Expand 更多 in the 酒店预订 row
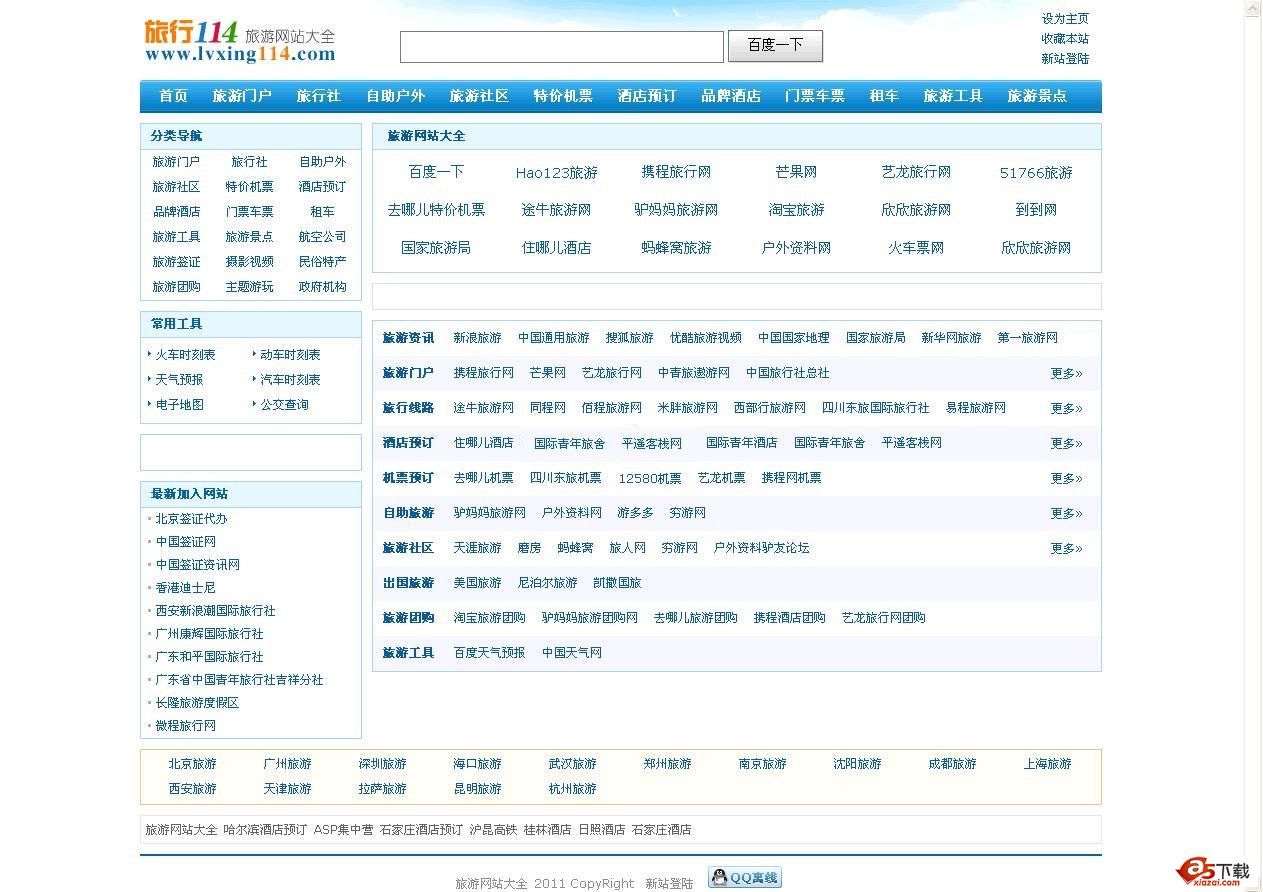The height and width of the screenshot is (892, 1263). pos(1065,443)
